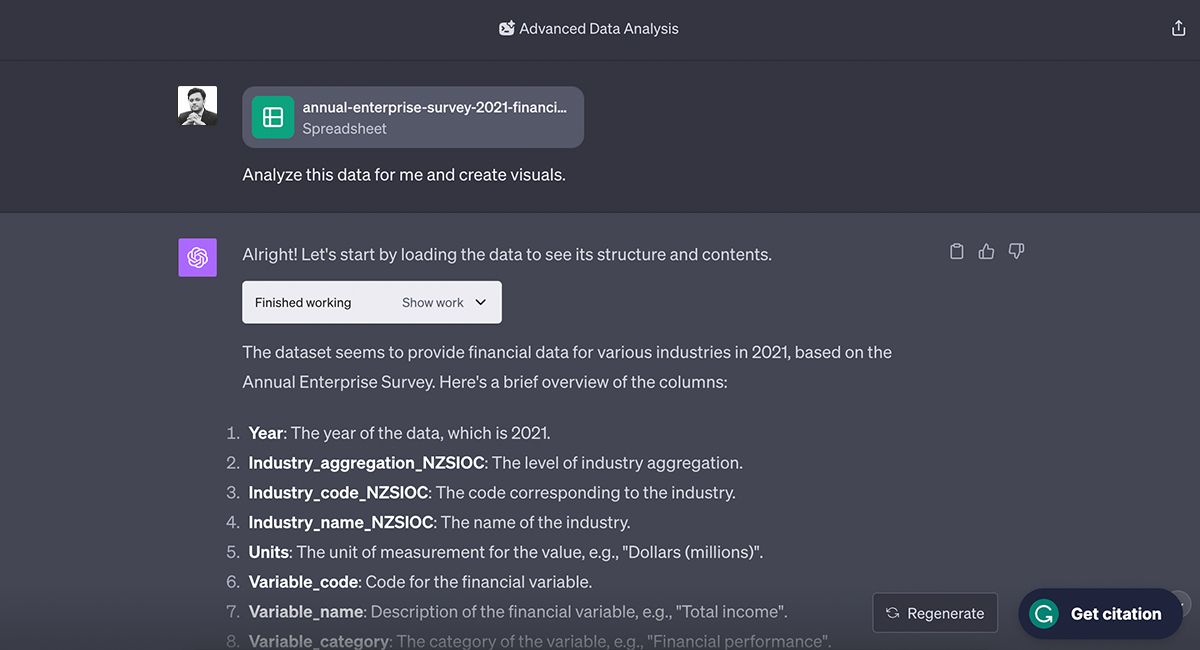The image size is (1200, 650).
Task: Open the annual-enterprise-survey file attachment name
Action: click(434, 107)
